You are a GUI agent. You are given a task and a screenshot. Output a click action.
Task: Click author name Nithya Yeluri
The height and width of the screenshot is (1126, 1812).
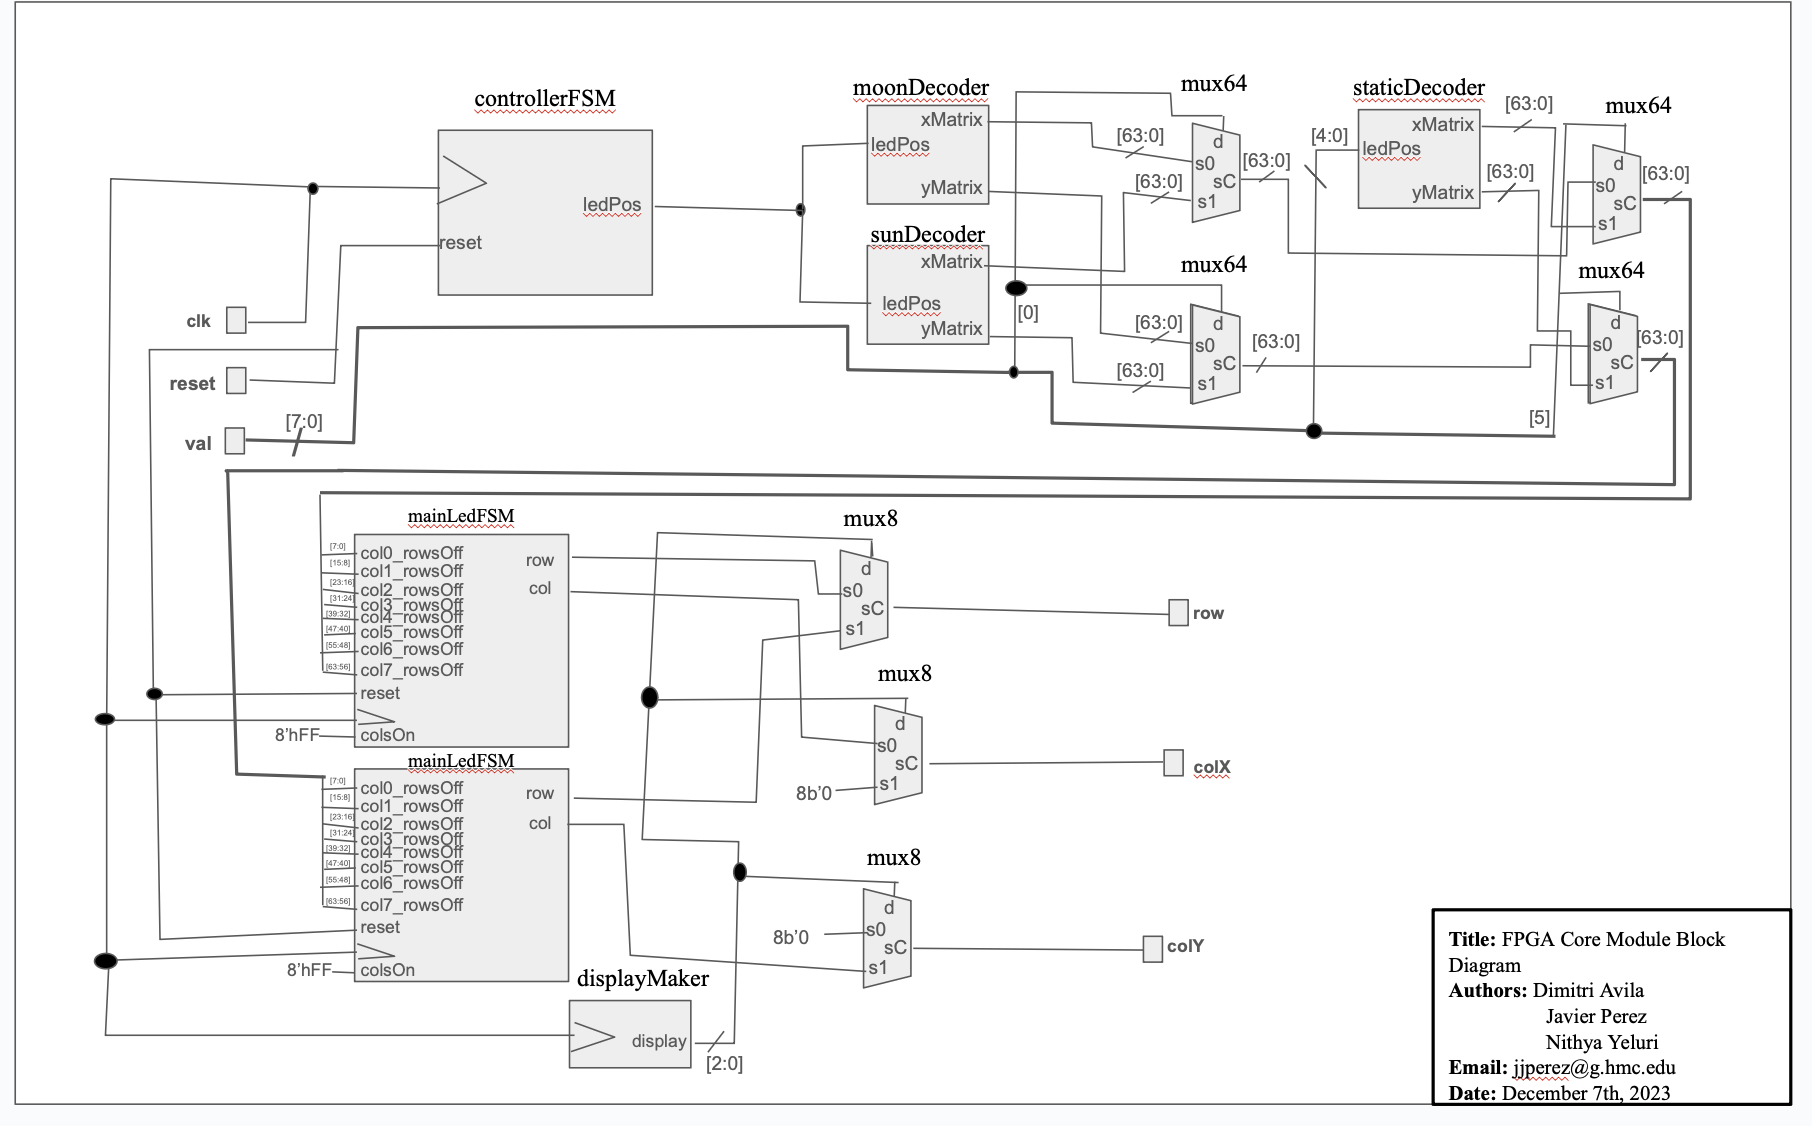[1602, 1042]
